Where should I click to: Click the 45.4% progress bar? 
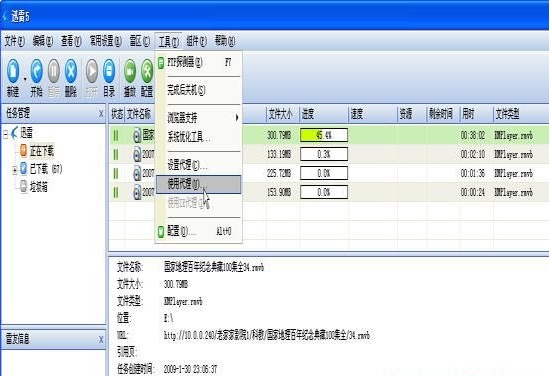pos(324,135)
